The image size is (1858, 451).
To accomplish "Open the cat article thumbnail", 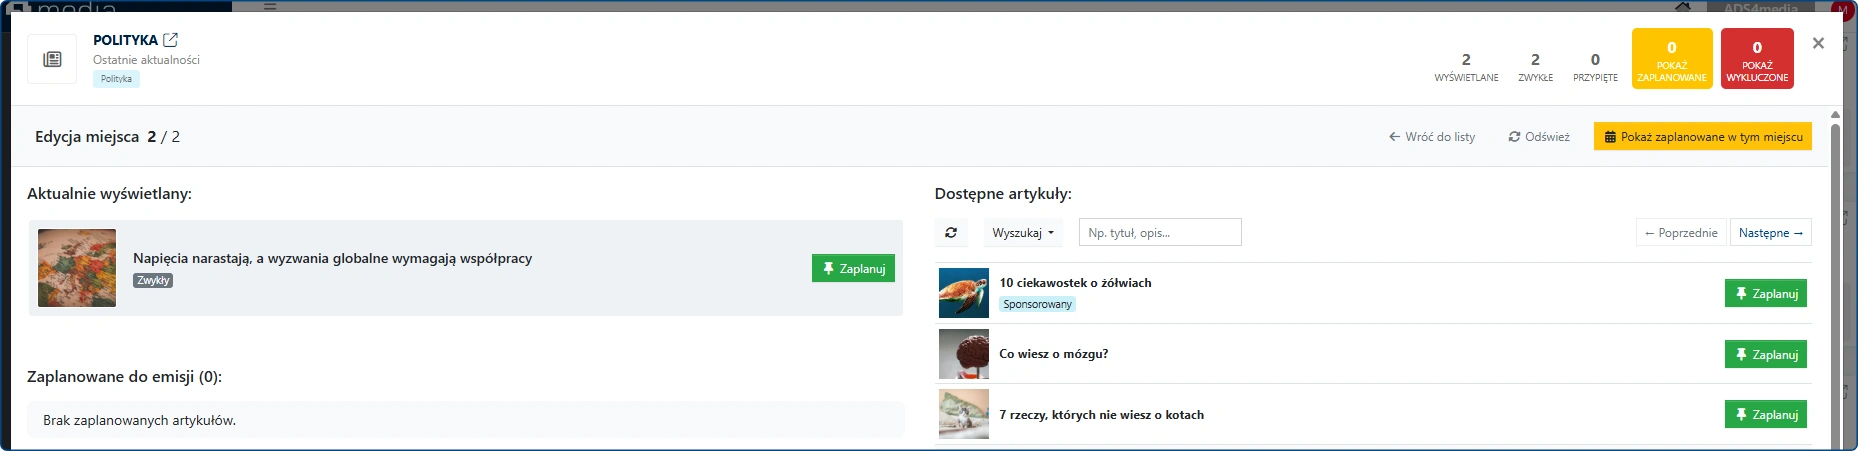I will tap(964, 414).
